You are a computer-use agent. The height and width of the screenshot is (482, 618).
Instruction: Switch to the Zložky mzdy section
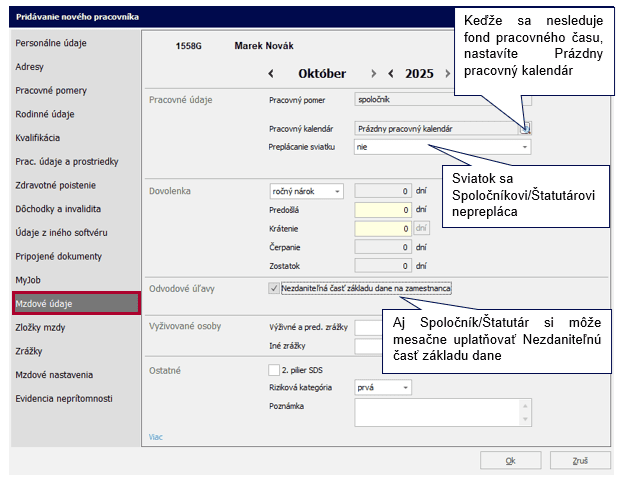(42, 327)
